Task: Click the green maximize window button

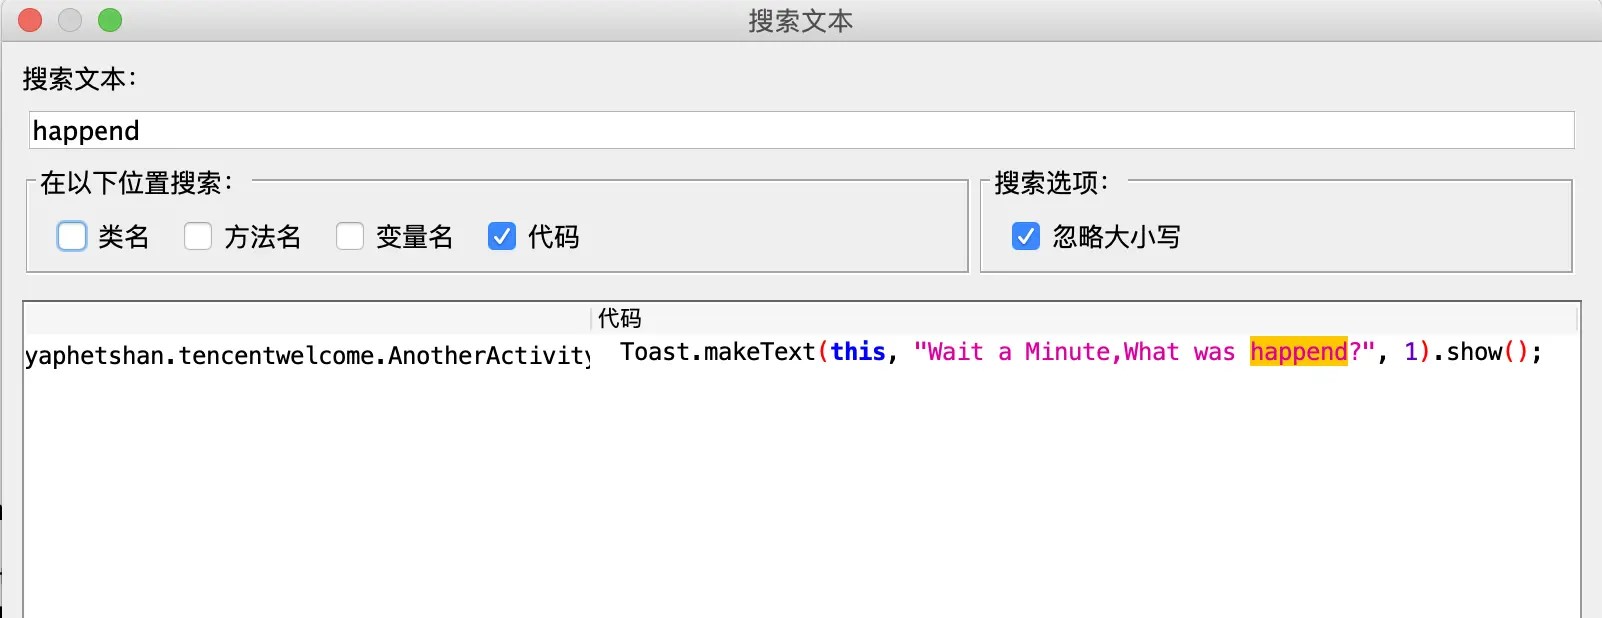Action: (110, 20)
